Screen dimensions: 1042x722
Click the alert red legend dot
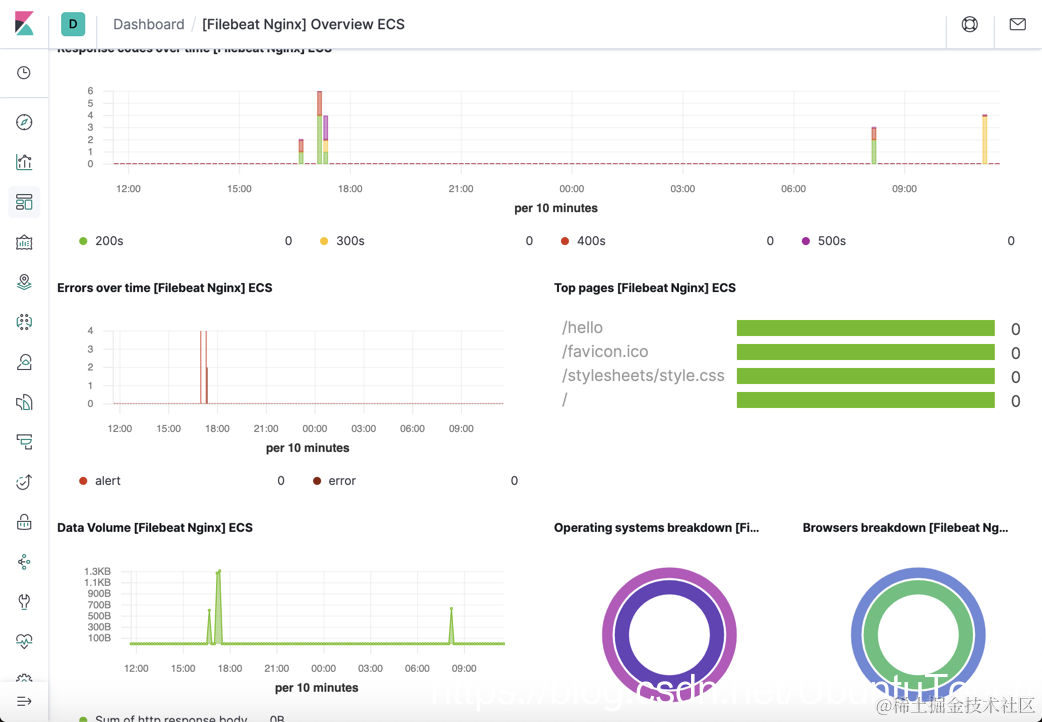(83, 481)
